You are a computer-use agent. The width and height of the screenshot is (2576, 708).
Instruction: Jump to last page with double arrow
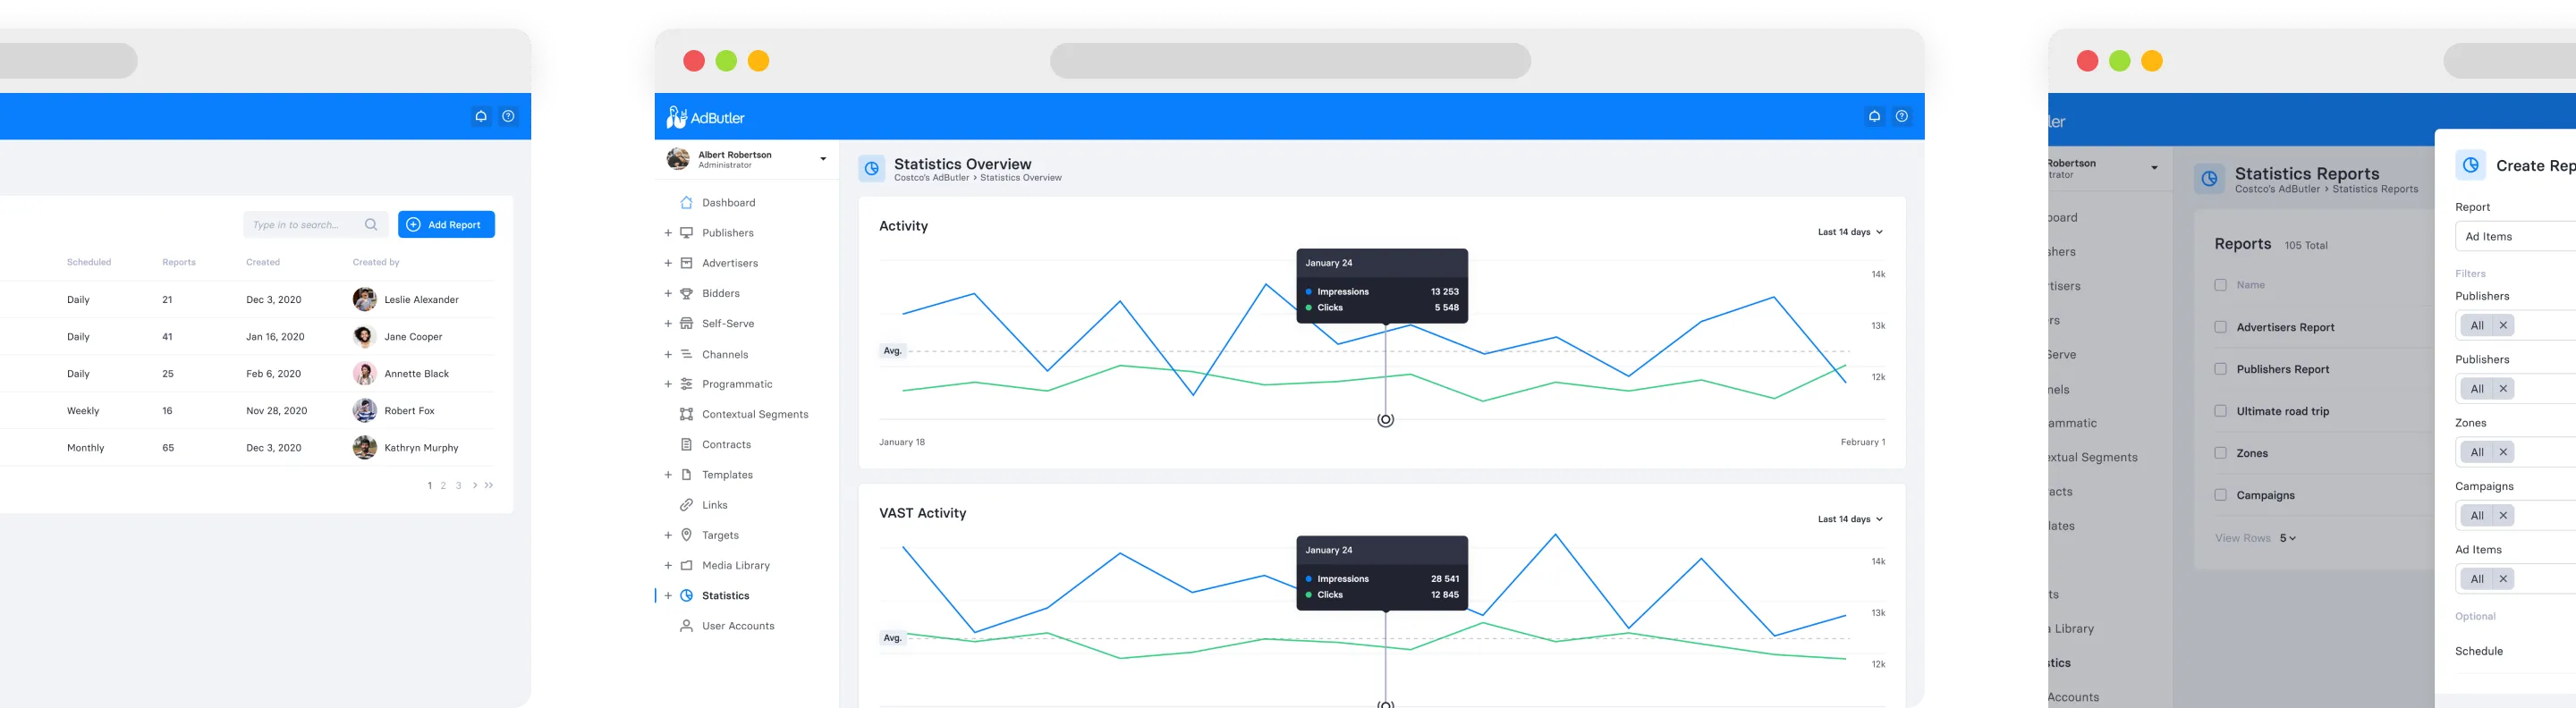[489, 485]
